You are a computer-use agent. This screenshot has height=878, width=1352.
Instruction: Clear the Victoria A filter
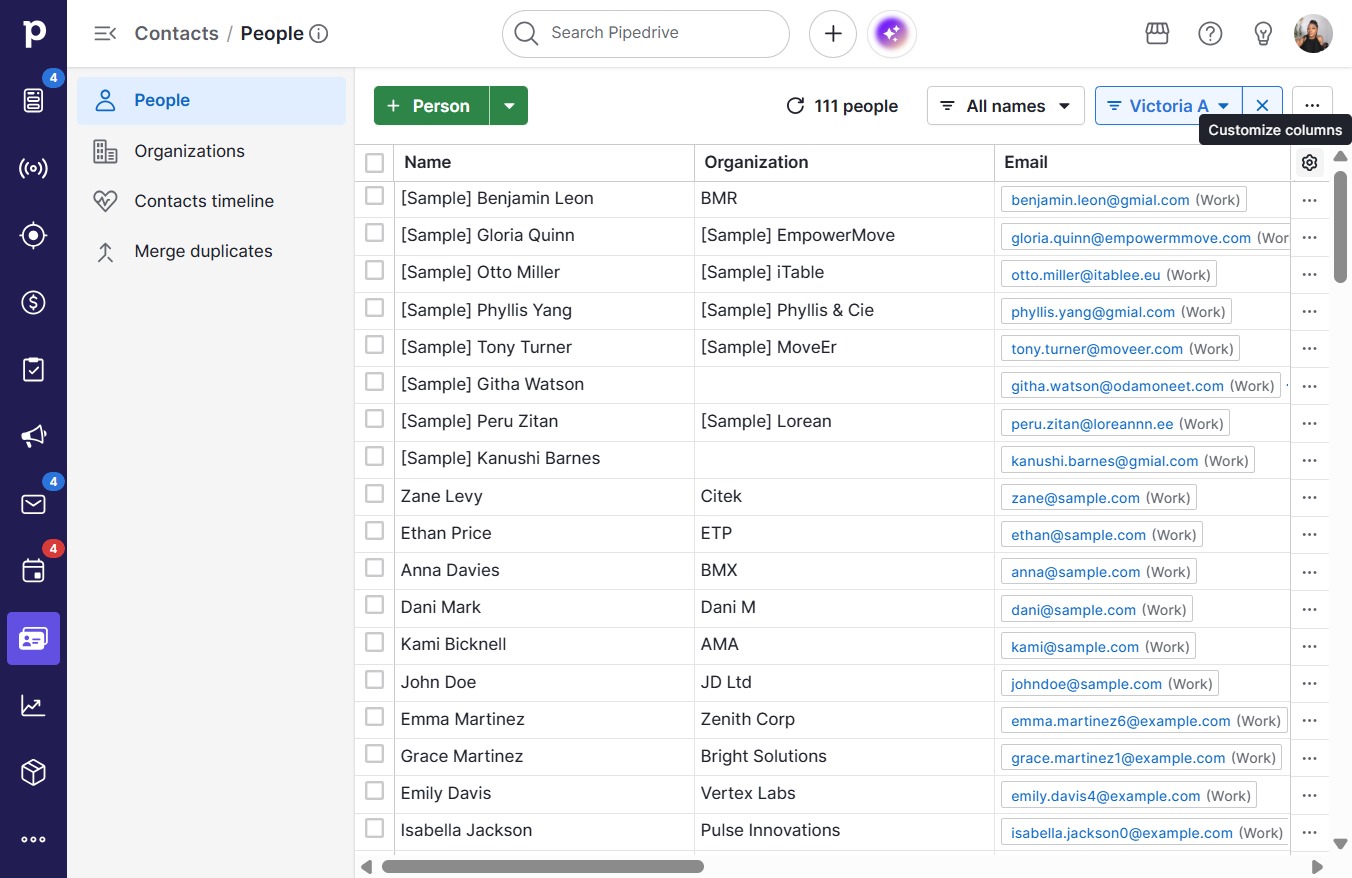pos(1262,106)
